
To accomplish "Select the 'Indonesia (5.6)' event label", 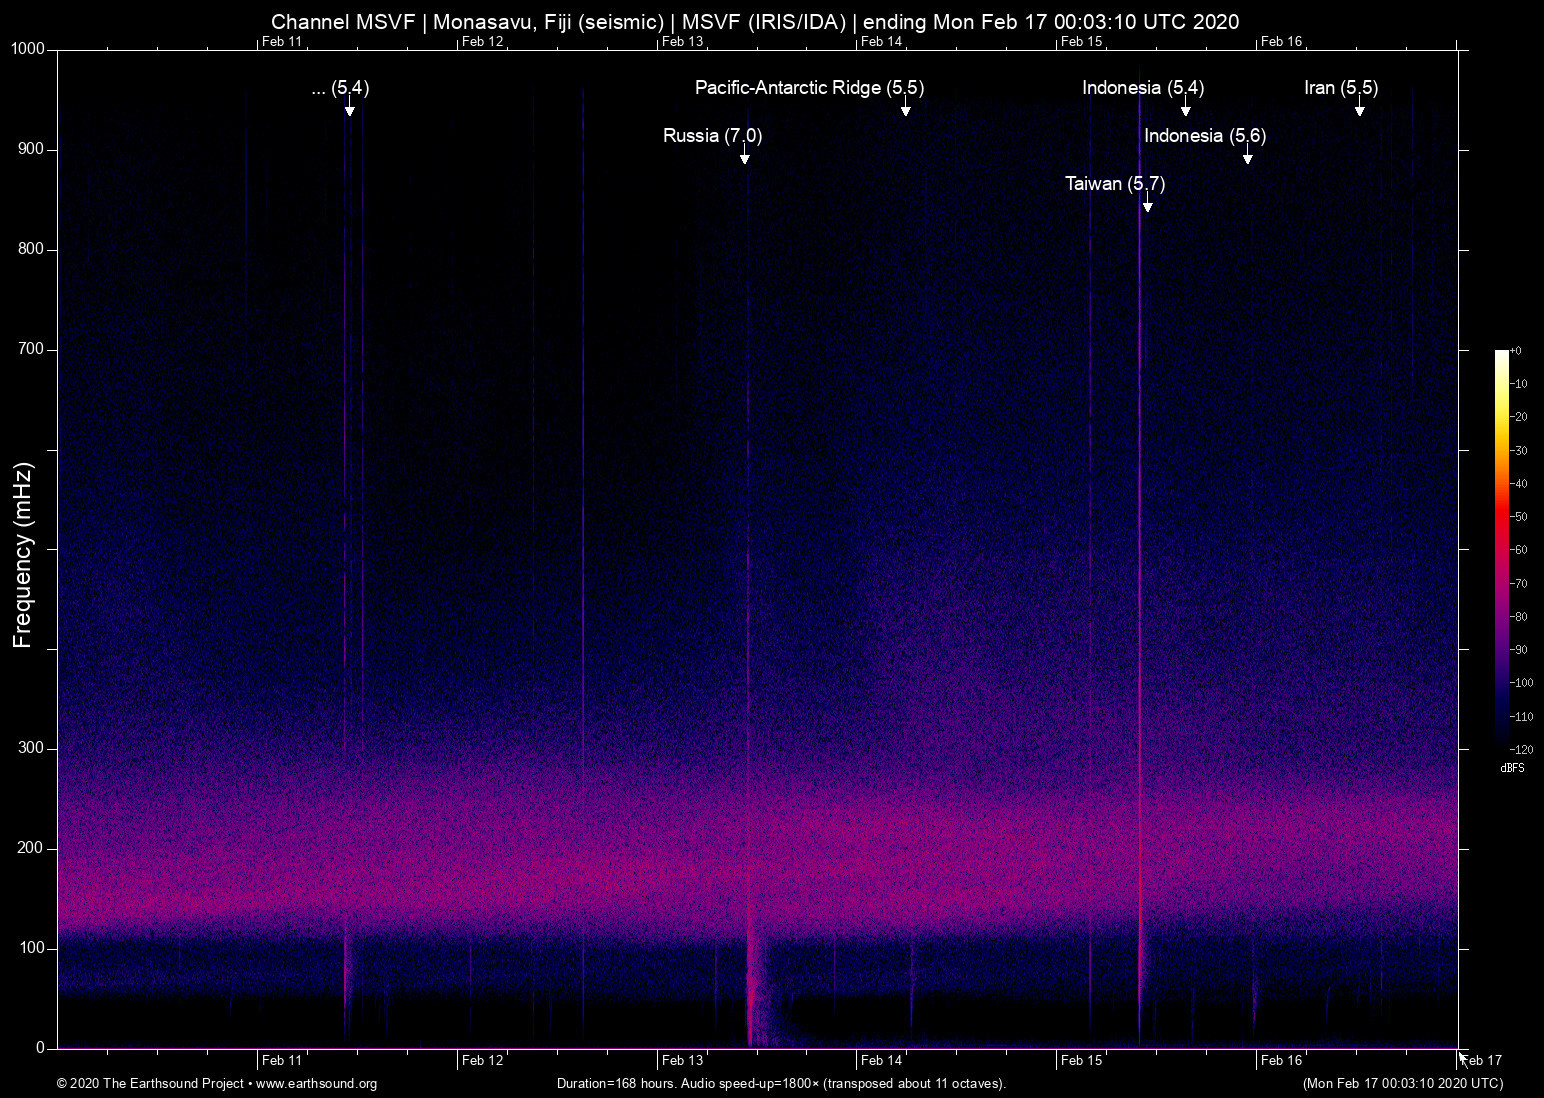I will pyautogui.click(x=1205, y=136).
